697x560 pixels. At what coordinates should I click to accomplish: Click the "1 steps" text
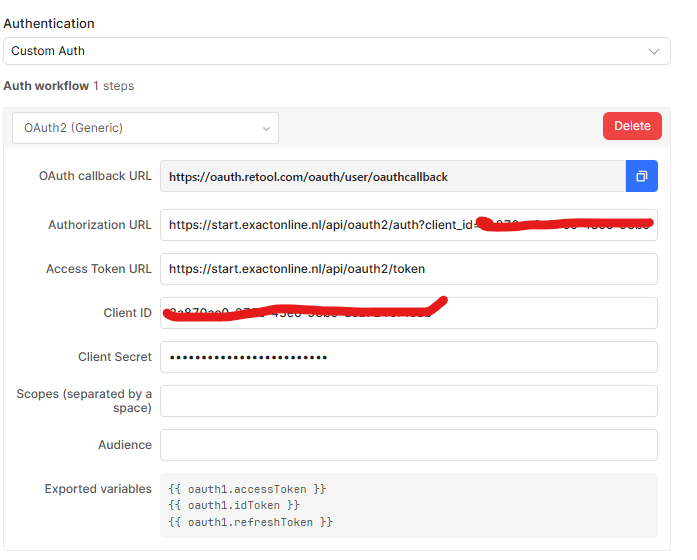click(114, 86)
